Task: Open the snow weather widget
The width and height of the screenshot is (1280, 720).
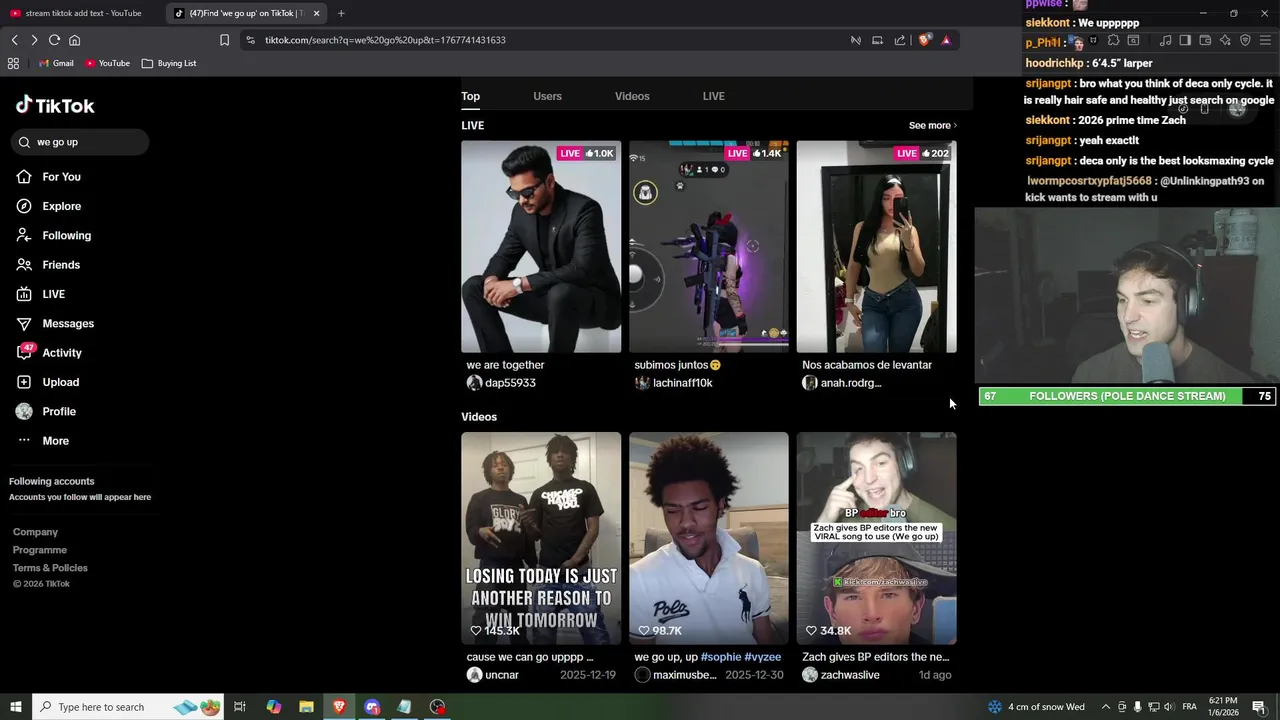Action: click(1036, 707)
